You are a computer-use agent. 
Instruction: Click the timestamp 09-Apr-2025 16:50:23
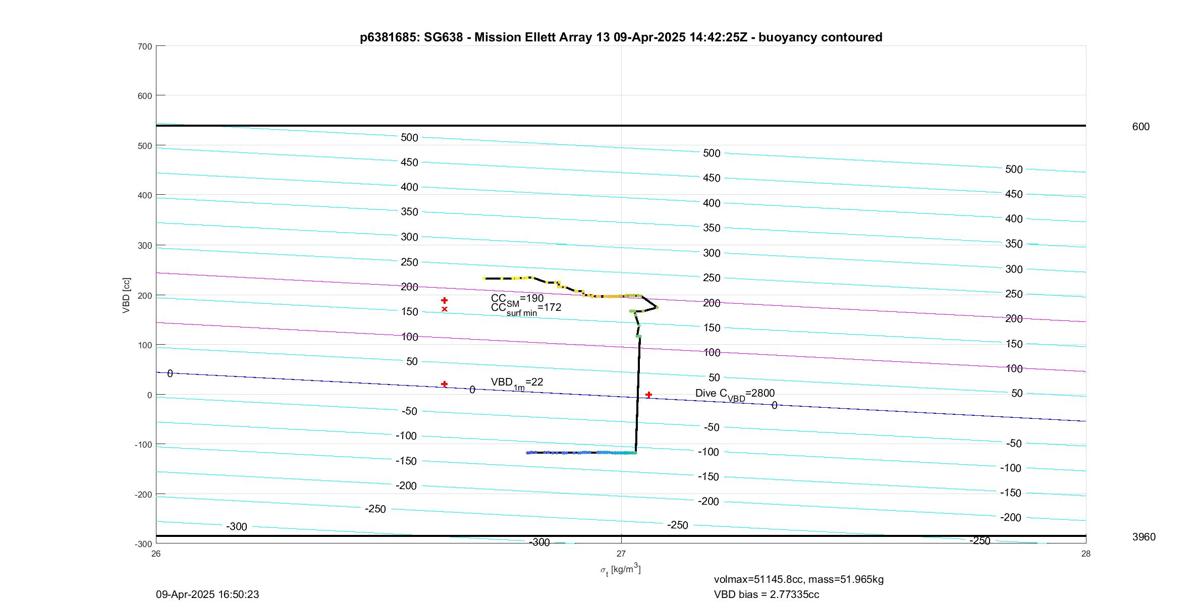point(208,594)
